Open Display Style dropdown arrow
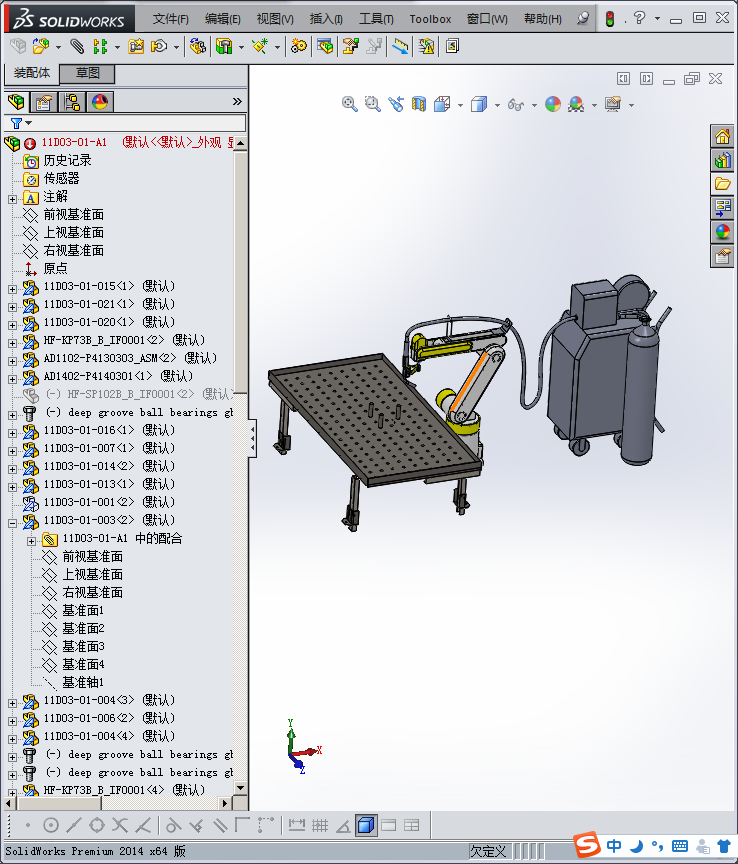Screen dimensions: 738x864 (x=497, y=105)
